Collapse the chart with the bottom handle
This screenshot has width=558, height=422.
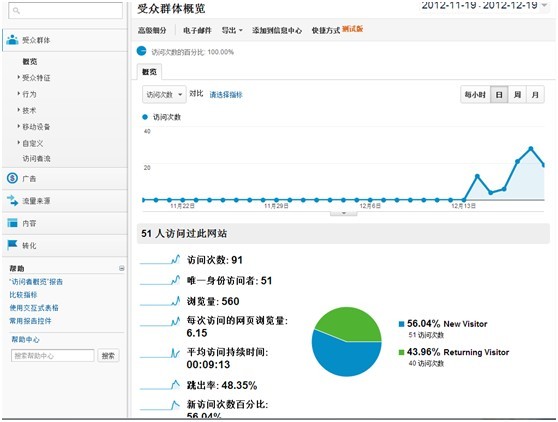(x=343, y=213)
